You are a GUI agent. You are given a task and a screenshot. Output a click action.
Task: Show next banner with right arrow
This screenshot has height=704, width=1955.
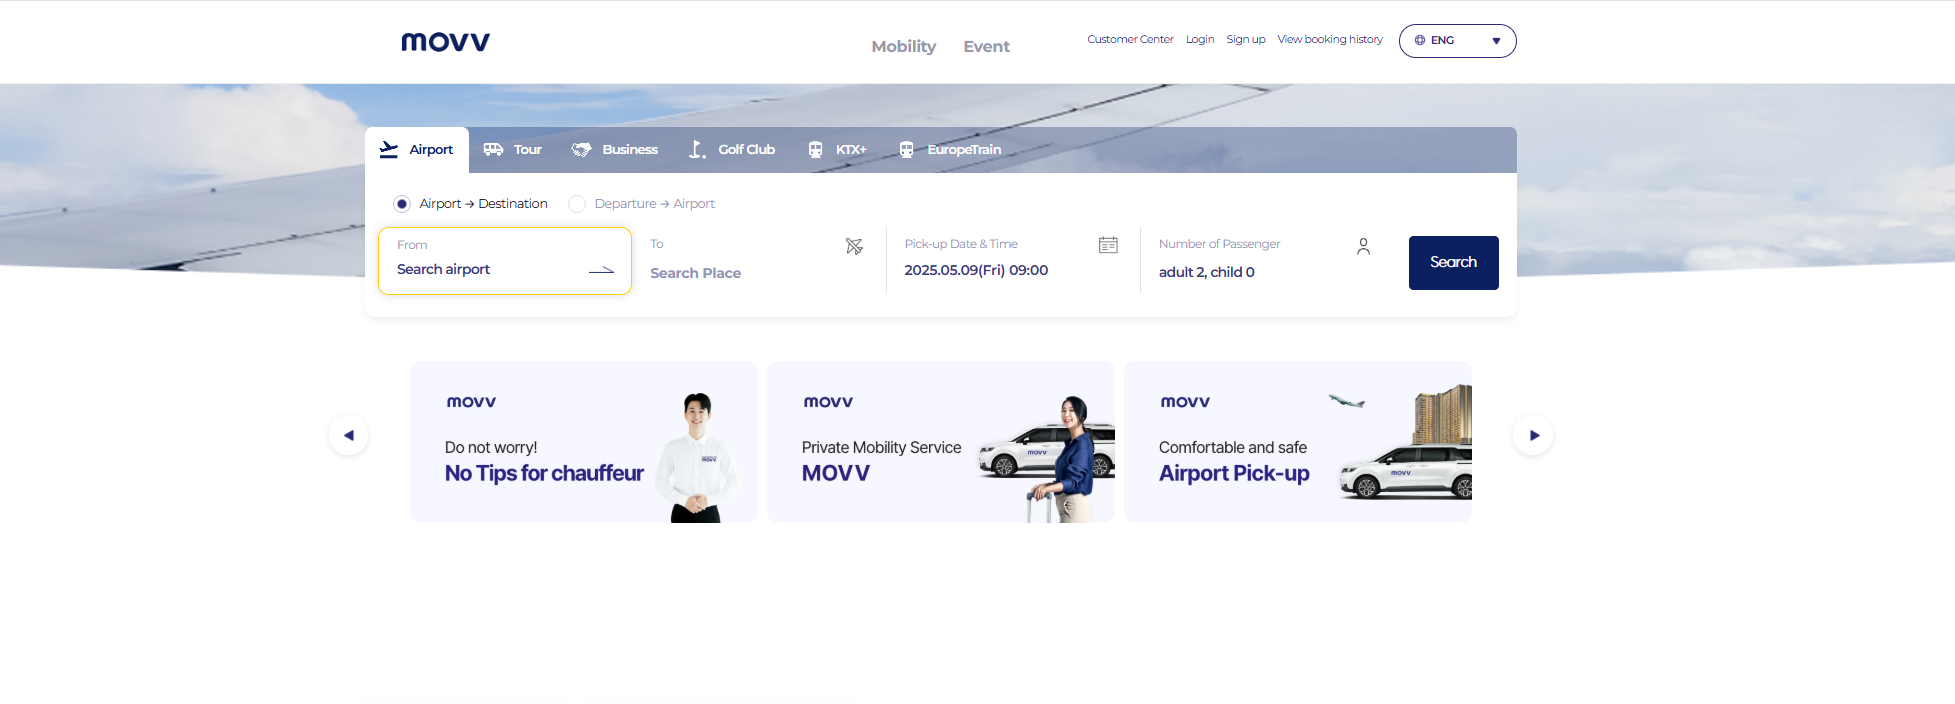point(1533,435)
